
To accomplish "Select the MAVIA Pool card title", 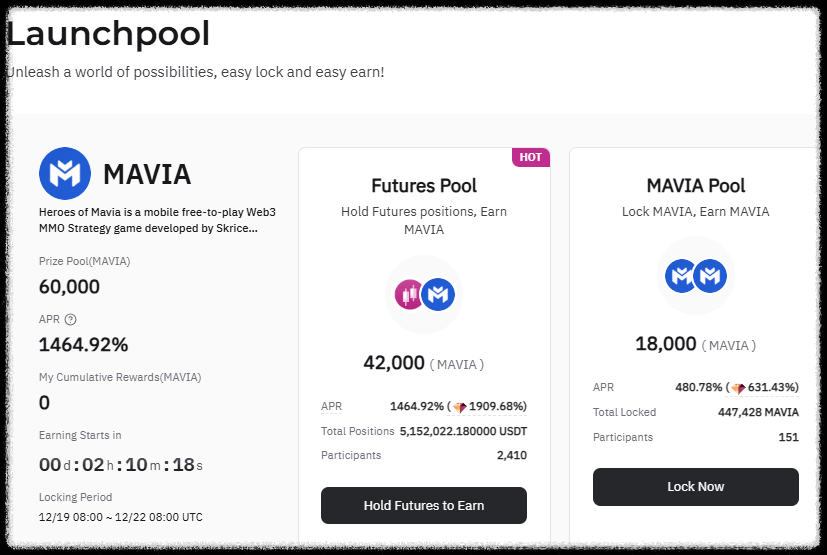I will click(x=696, y=186).
